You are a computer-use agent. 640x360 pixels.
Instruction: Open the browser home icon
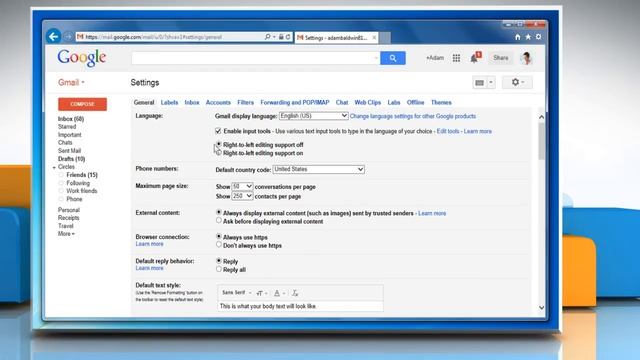[x=518, y=37]
